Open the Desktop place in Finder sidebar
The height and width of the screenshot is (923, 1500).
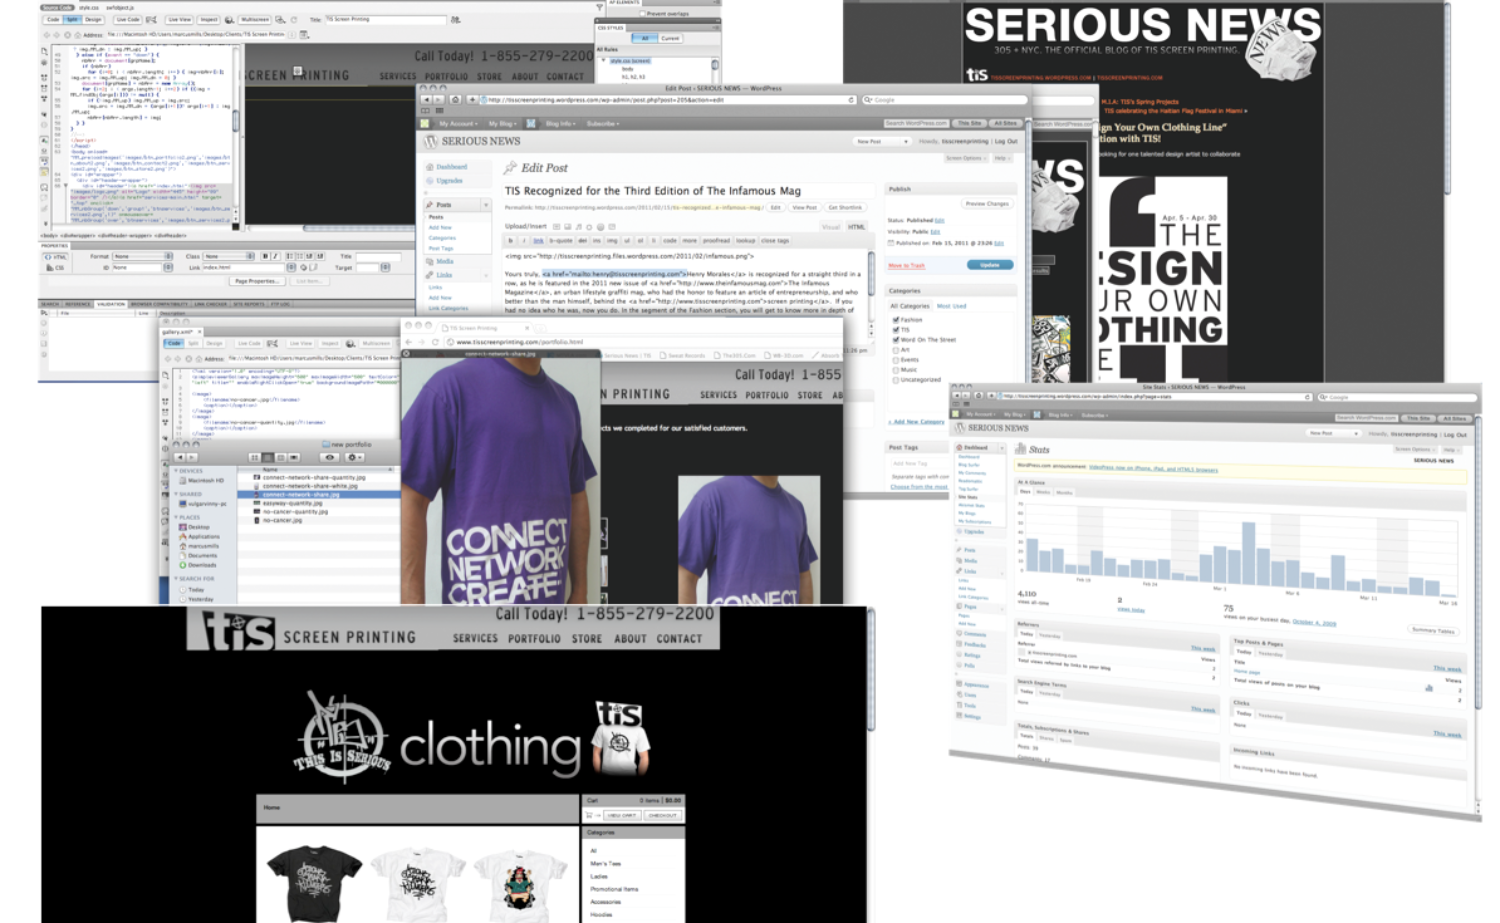coord(199,527)
